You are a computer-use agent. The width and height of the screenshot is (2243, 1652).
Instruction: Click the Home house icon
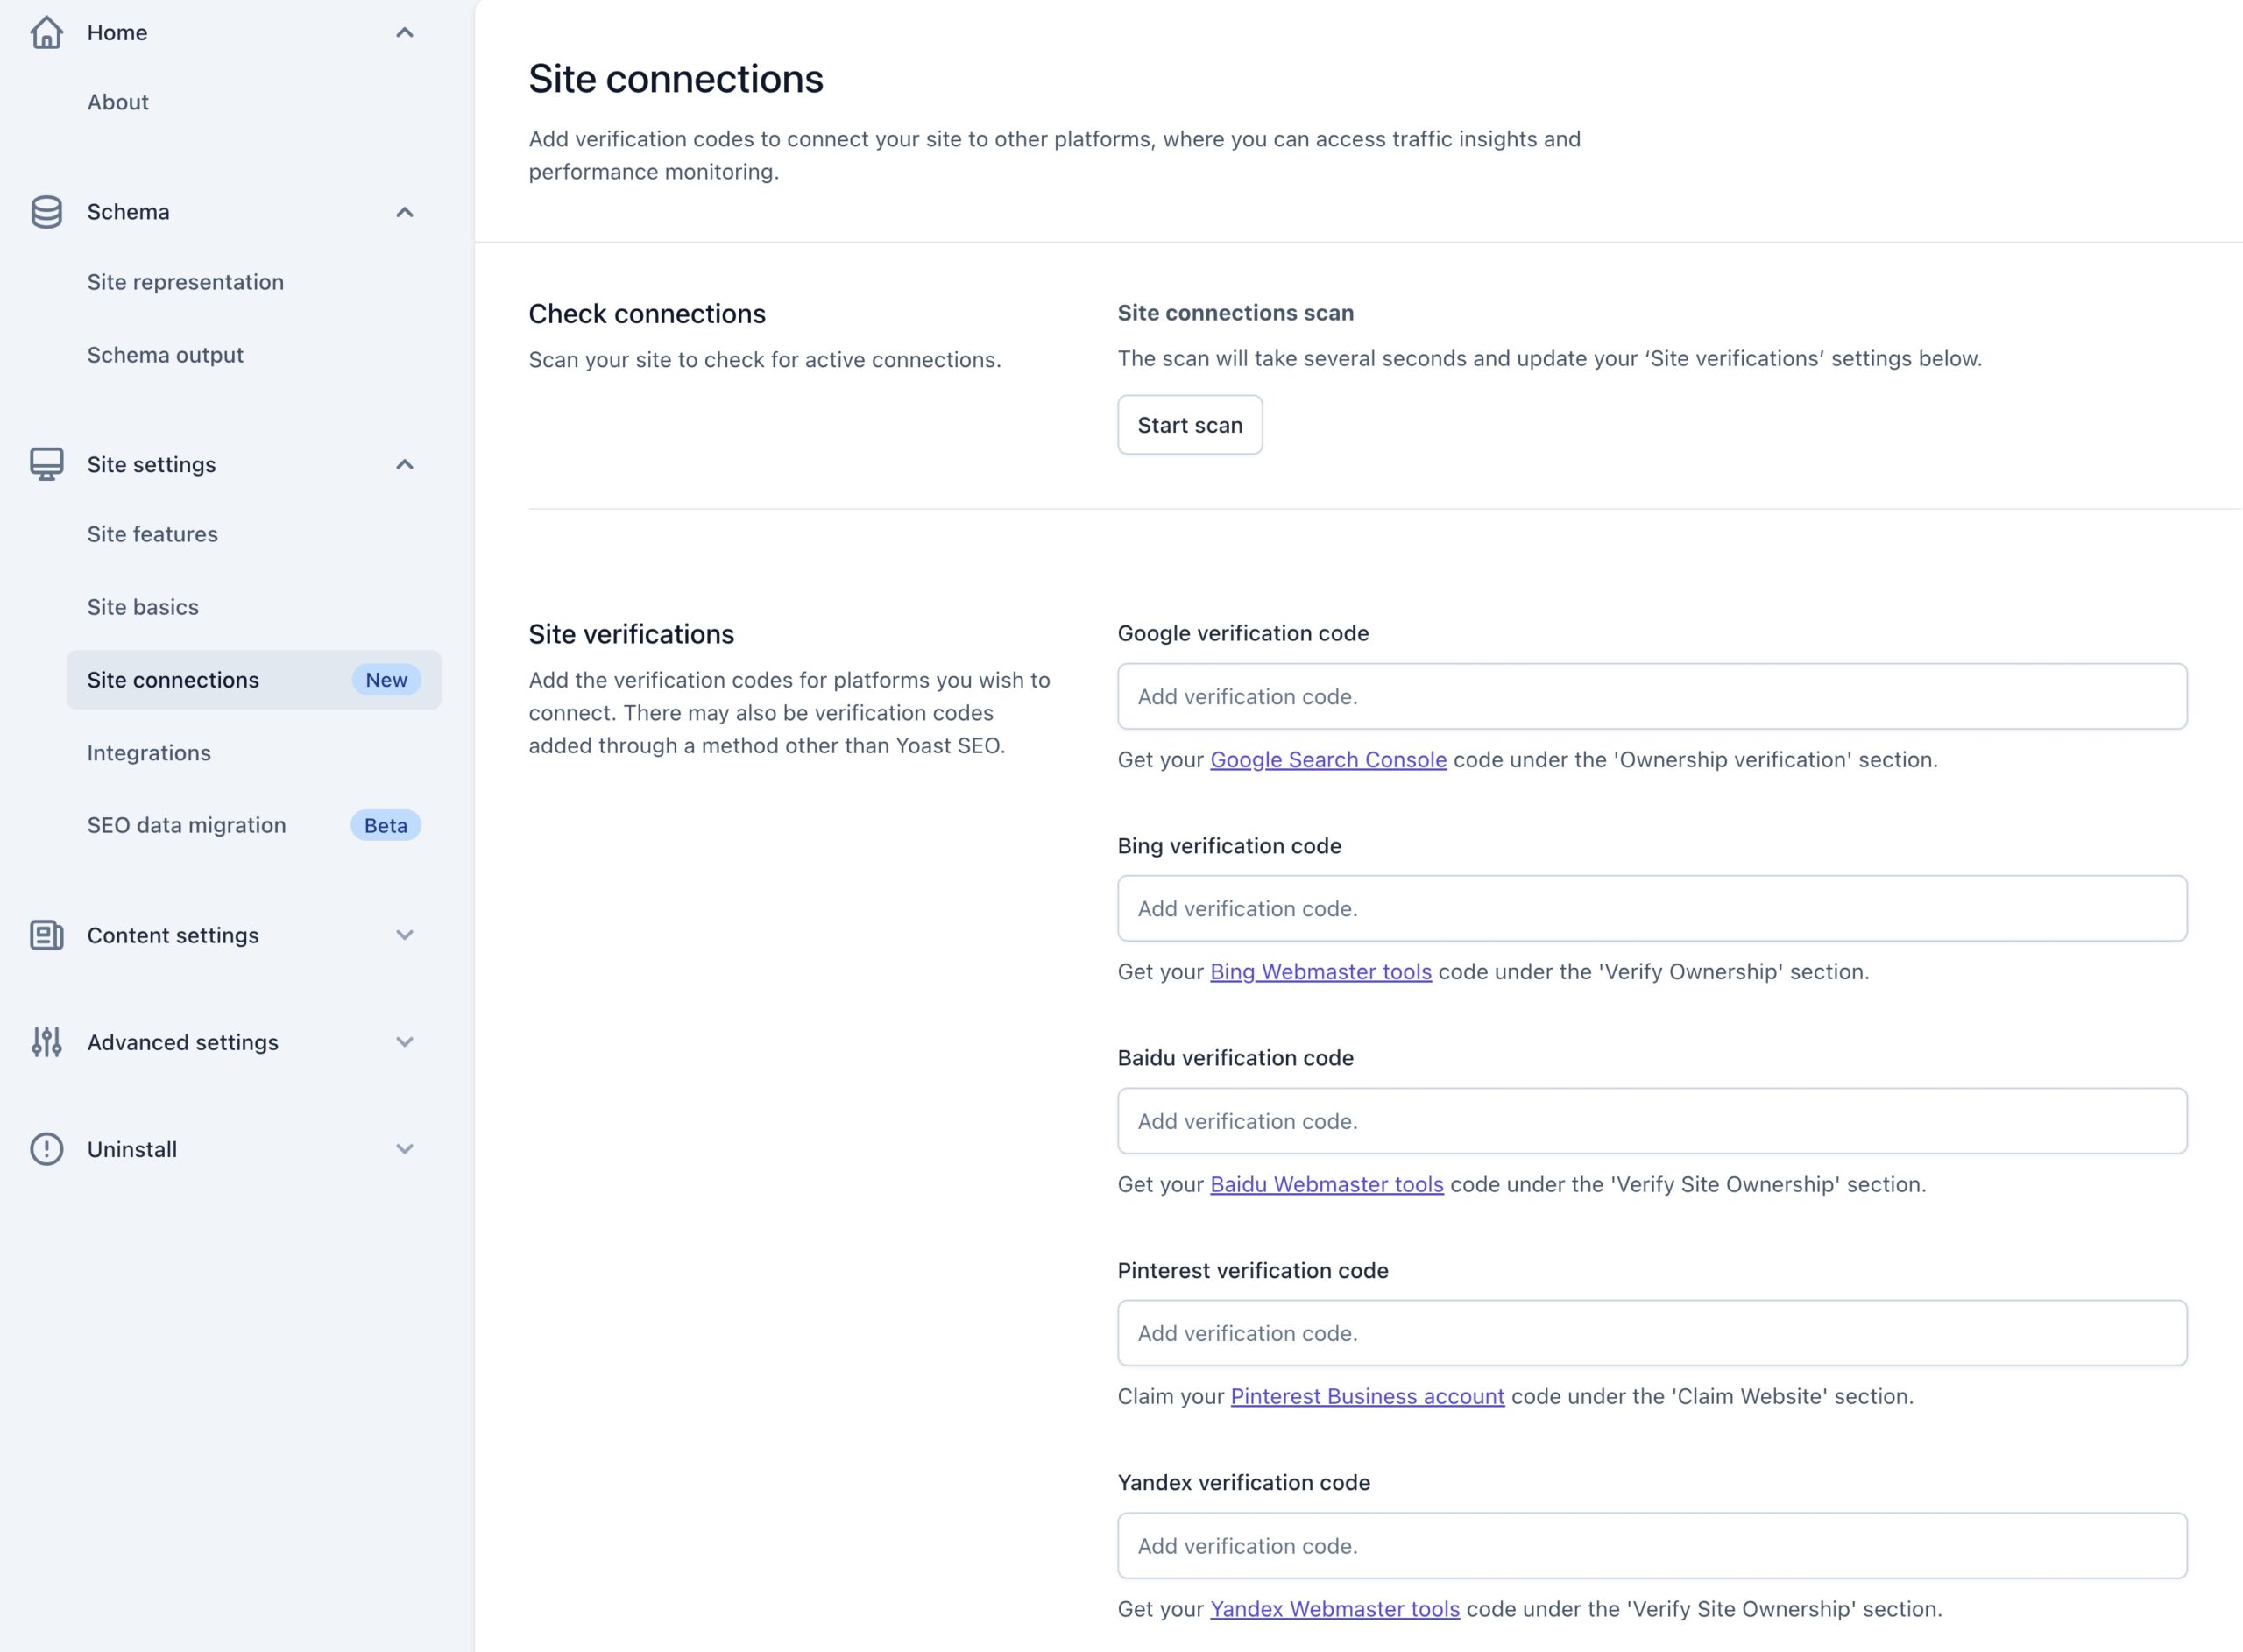[46, 32]
